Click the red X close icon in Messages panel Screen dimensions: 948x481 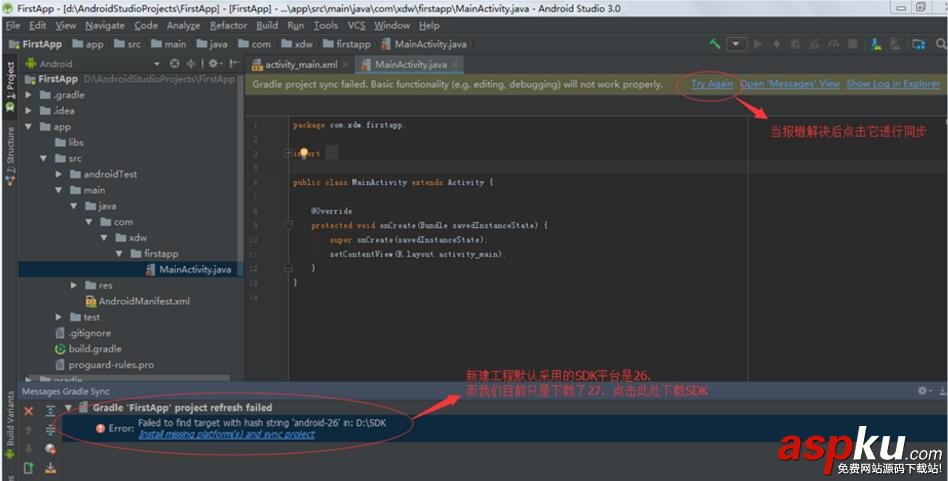pyautogui.click(x=28, y=411)
